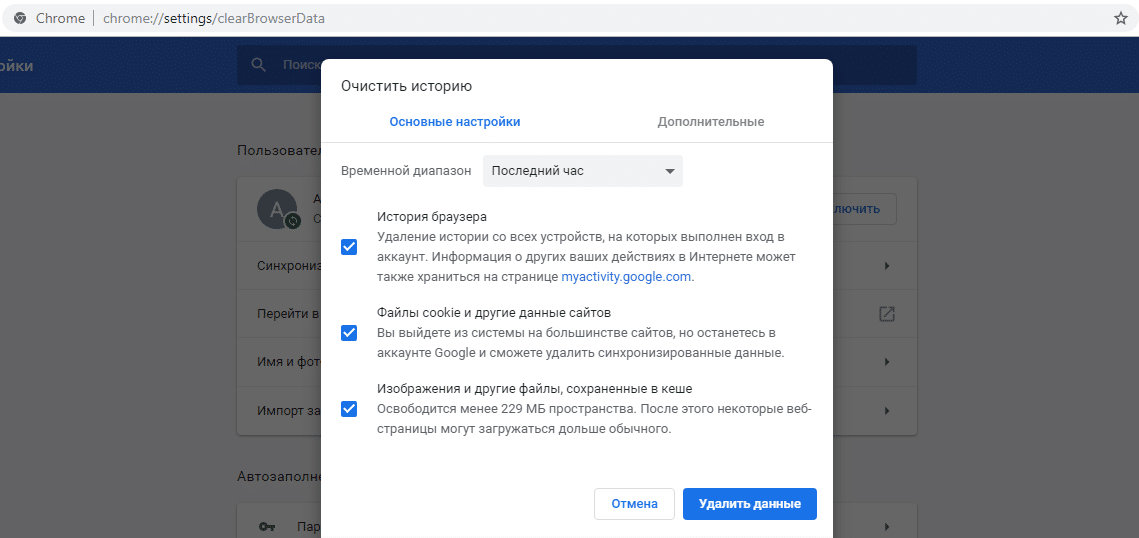Click the passwords key icon

267,526
